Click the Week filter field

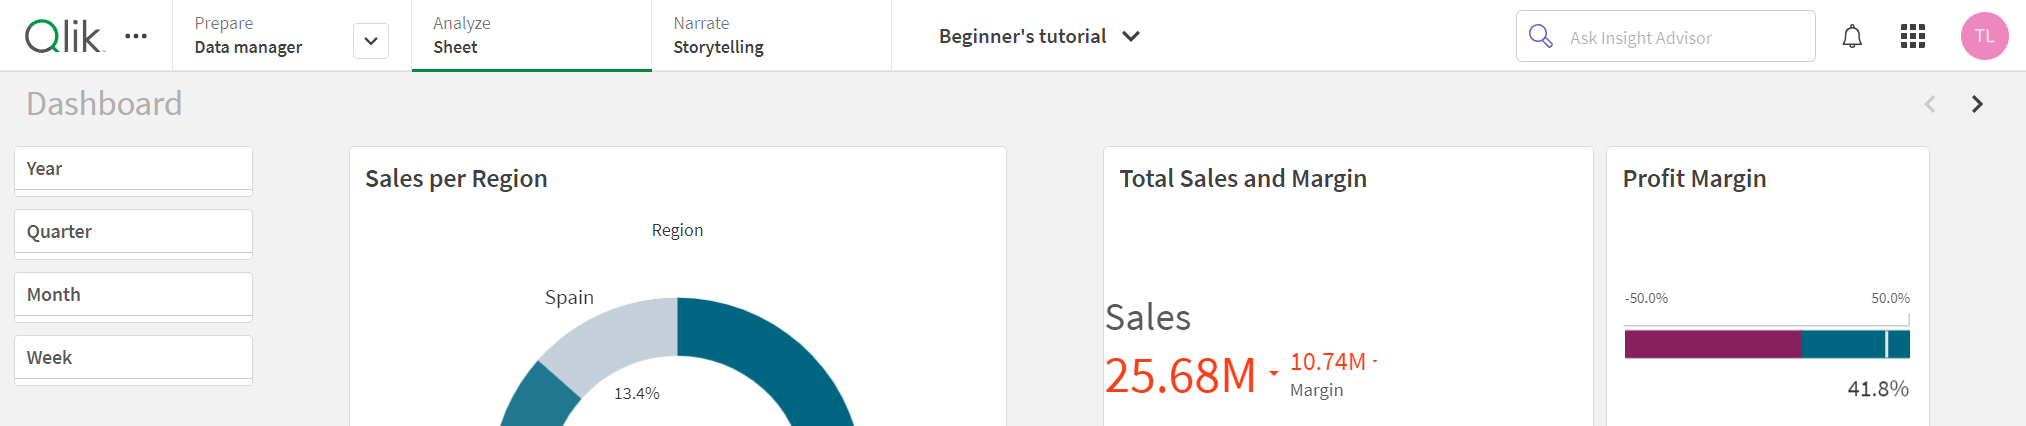coord(133,358)
